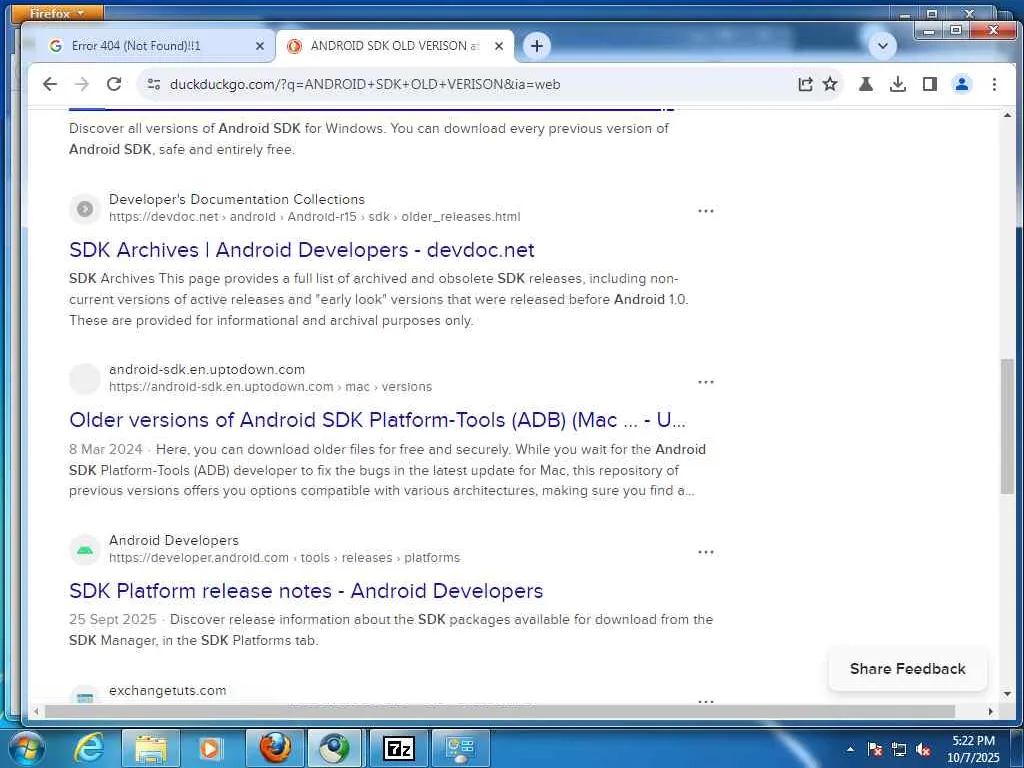Viewport: 1024px width, 768px height.
Task: Click devdoc.net older_releases.html URL
Action: (315, 217)
